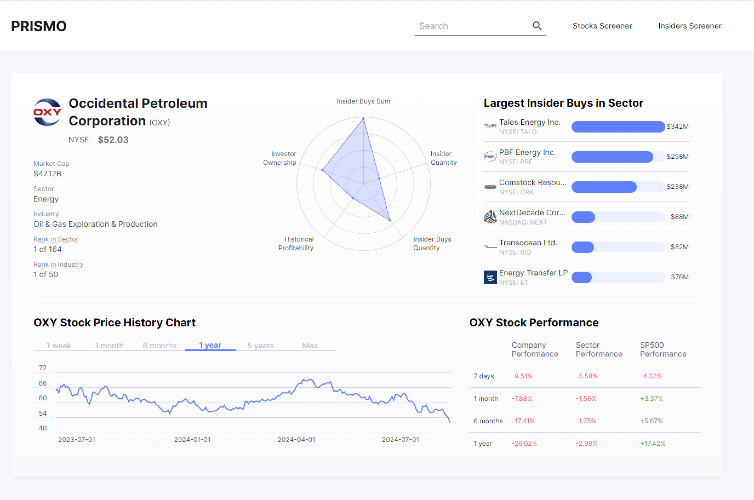Image resolution: width=754 pixels, height=500 pixels.
Task: Select the 5 years chart tab
Action: [x=261, y=345]
